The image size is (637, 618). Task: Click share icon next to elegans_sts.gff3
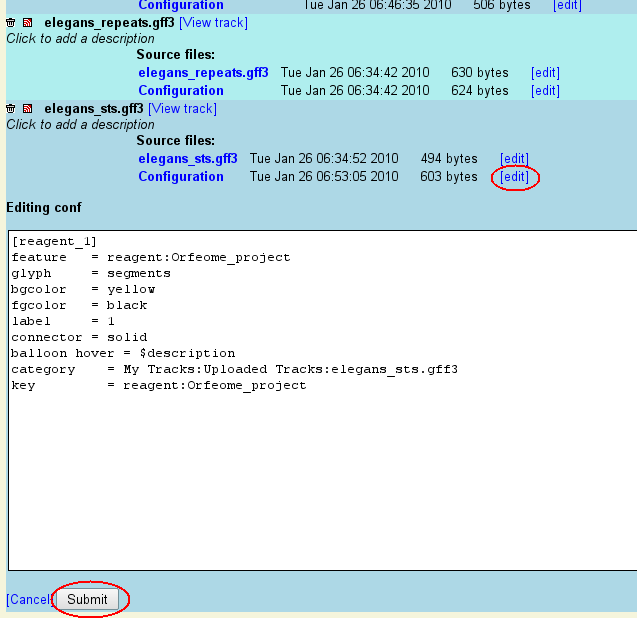[x=27, y=108]
